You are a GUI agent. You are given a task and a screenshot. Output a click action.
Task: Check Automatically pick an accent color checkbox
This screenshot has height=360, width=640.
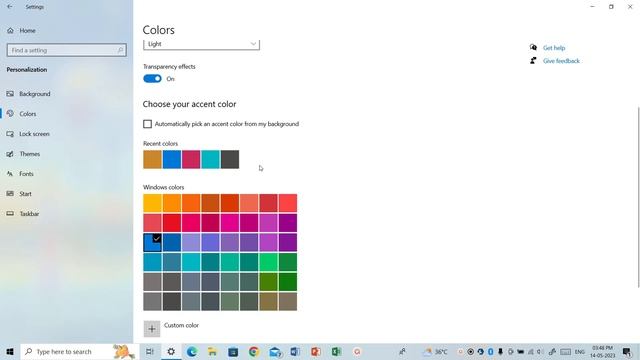(147, 124)
